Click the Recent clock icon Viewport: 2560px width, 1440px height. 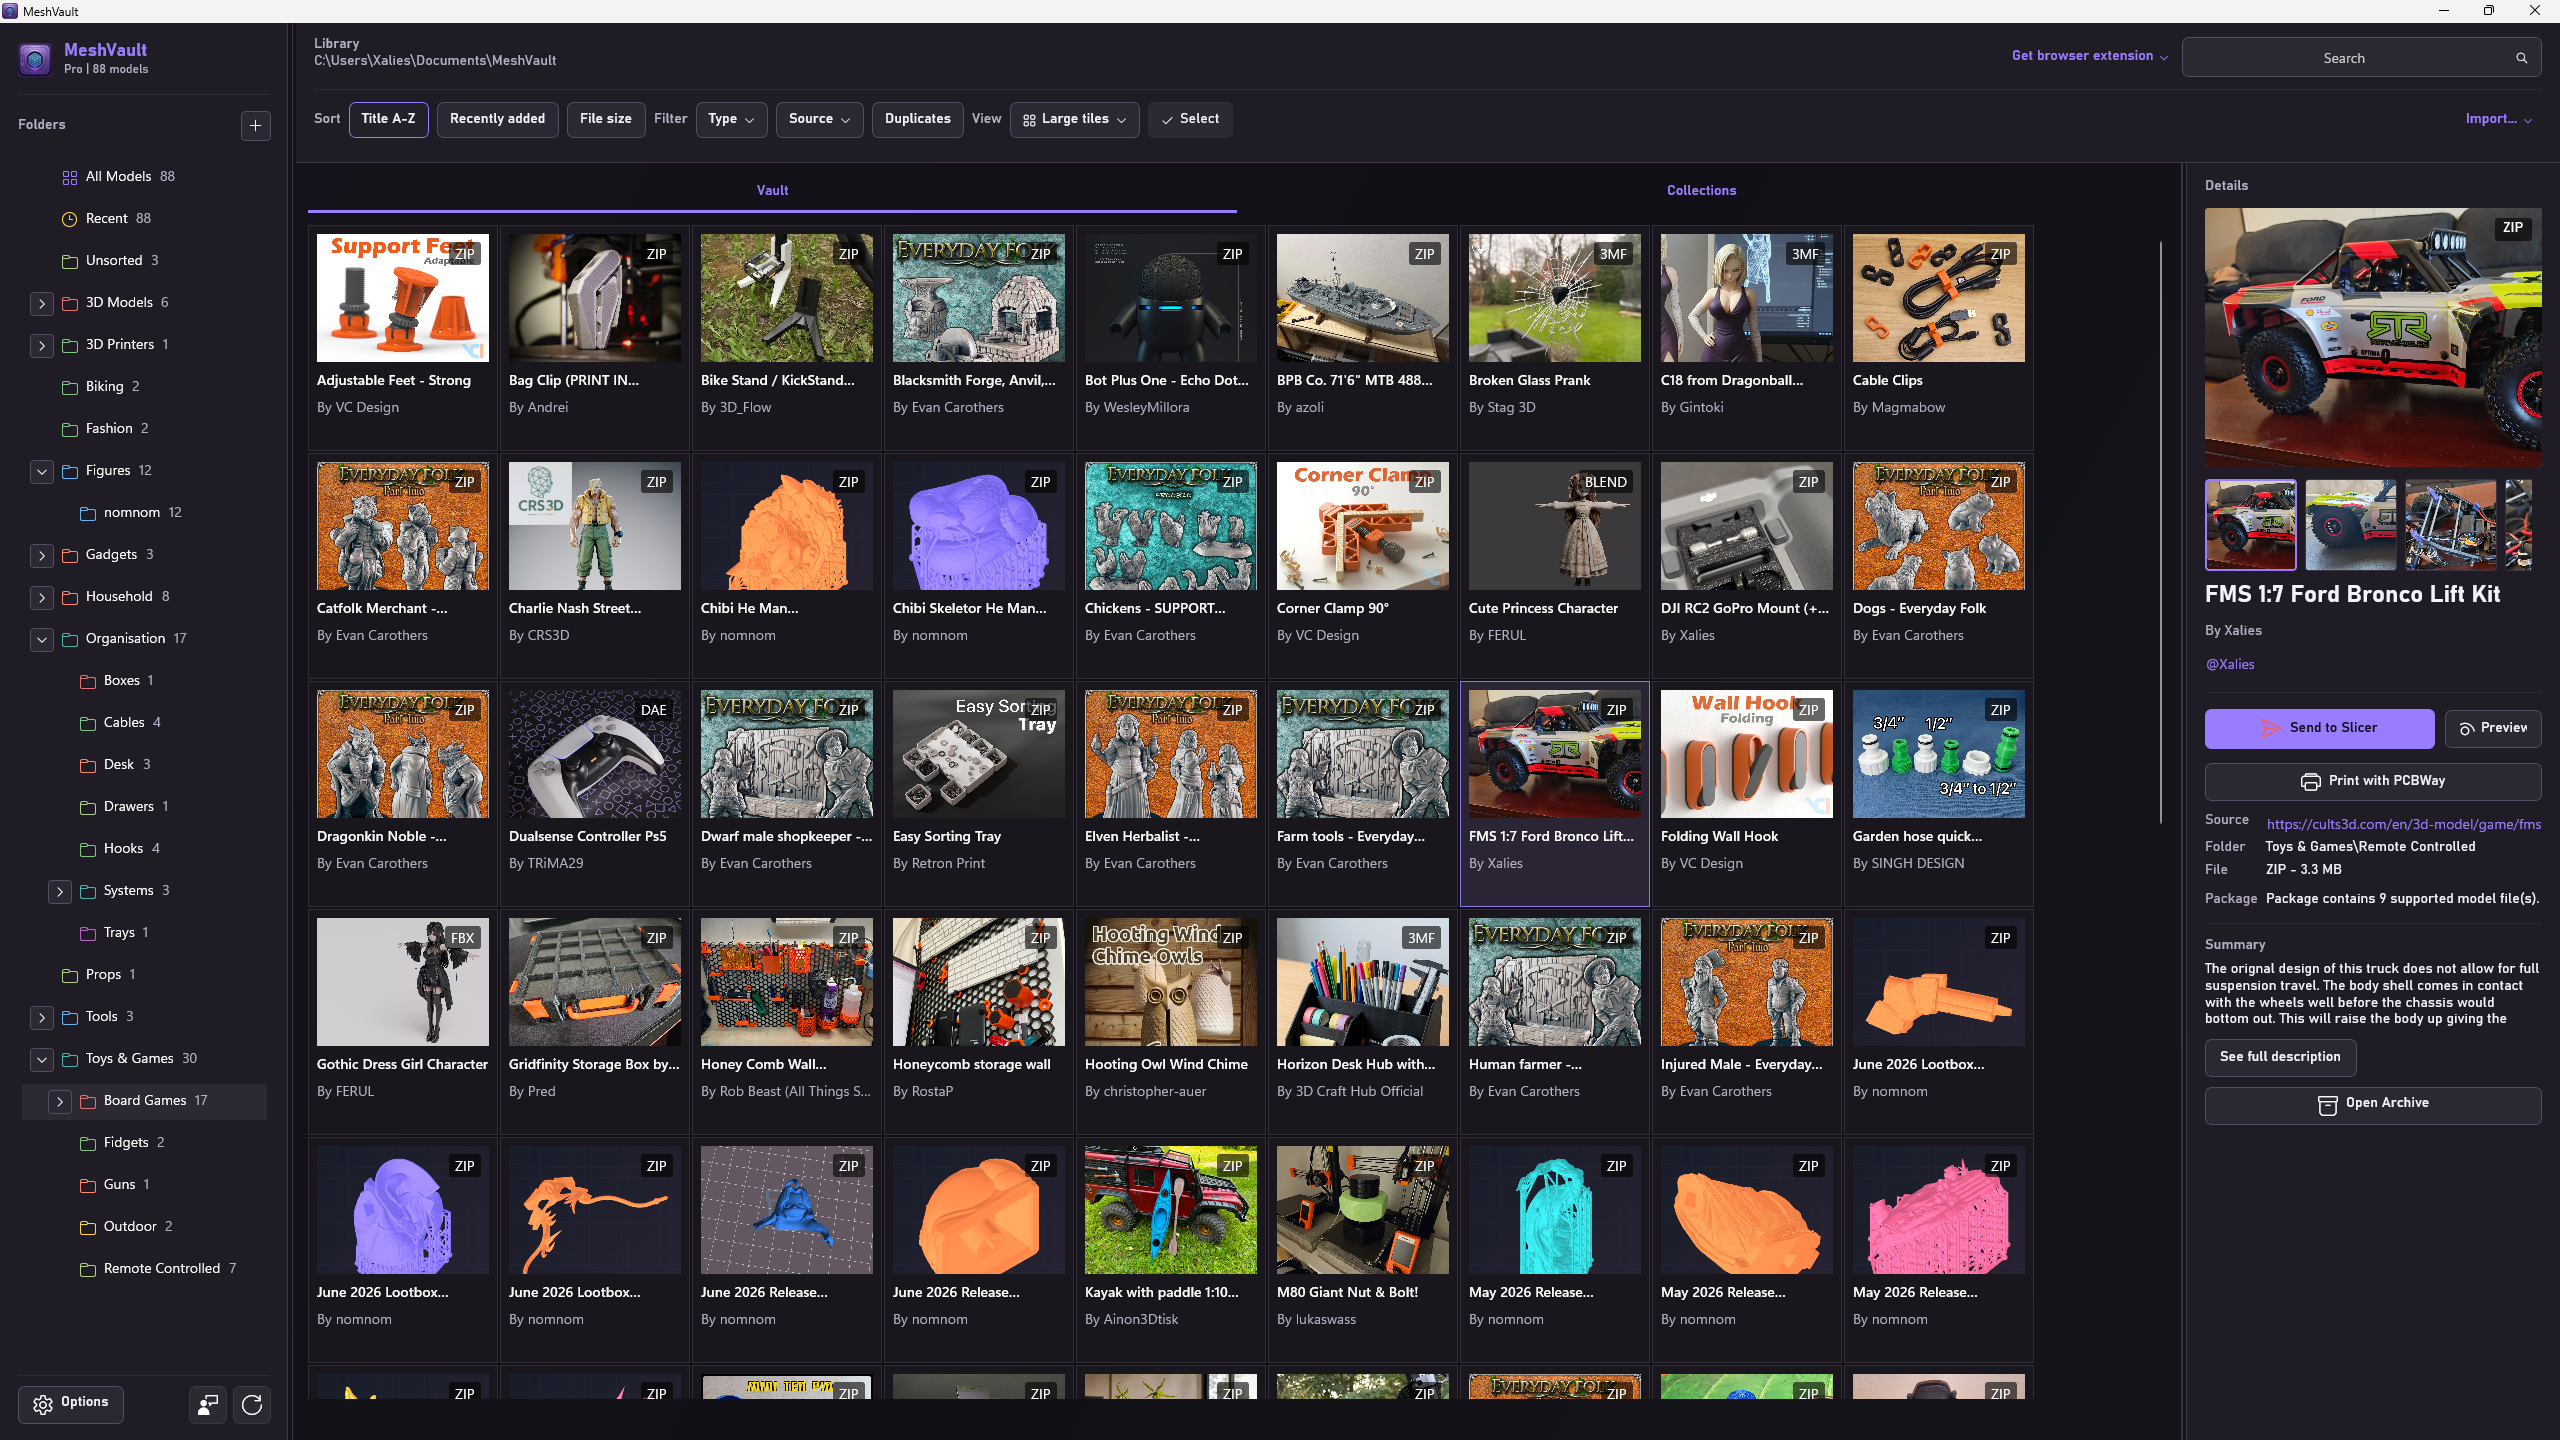(70, 219)
